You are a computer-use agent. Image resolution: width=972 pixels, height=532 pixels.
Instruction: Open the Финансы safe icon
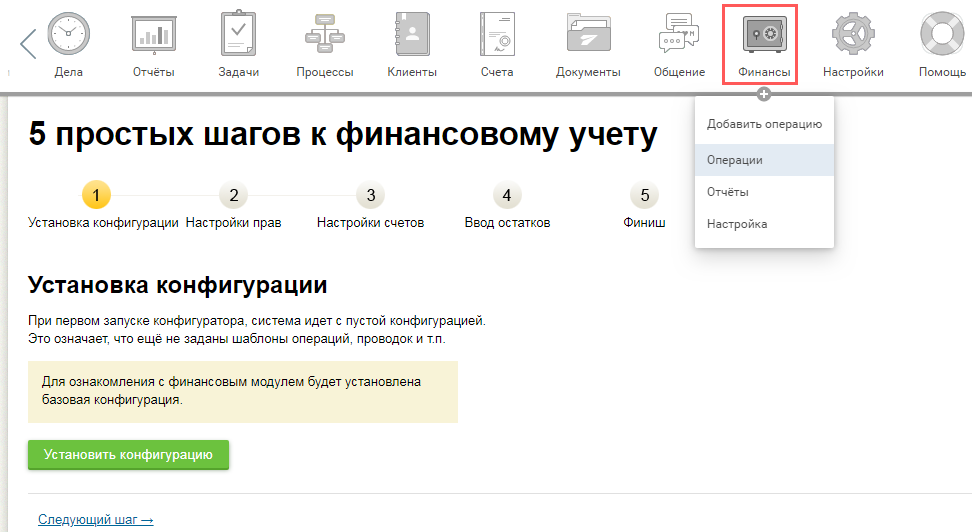point(764,33)
